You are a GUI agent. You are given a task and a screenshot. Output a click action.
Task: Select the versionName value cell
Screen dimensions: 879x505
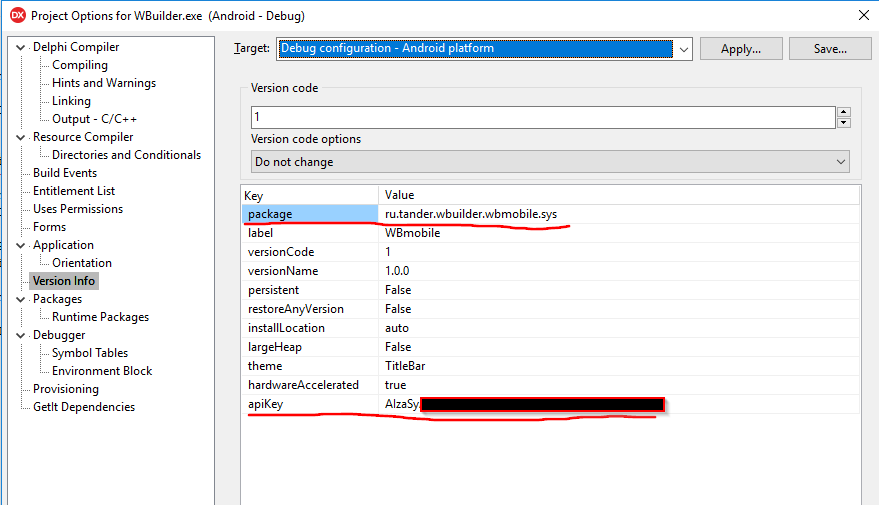pos(619,271)
